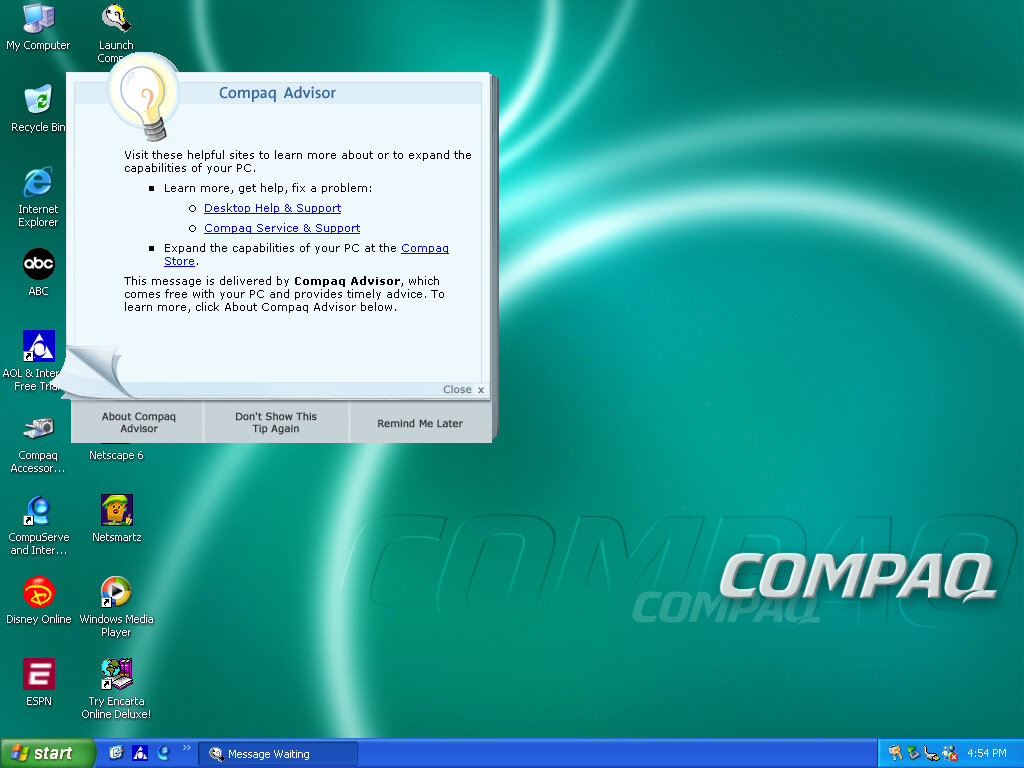Open the ESPN desktop shortcut
1024x768 pixels.
38,675
